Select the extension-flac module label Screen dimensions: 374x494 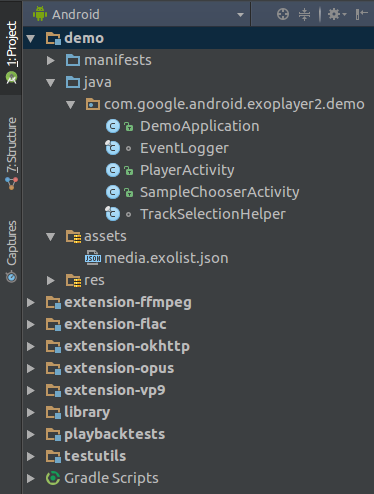115,324
